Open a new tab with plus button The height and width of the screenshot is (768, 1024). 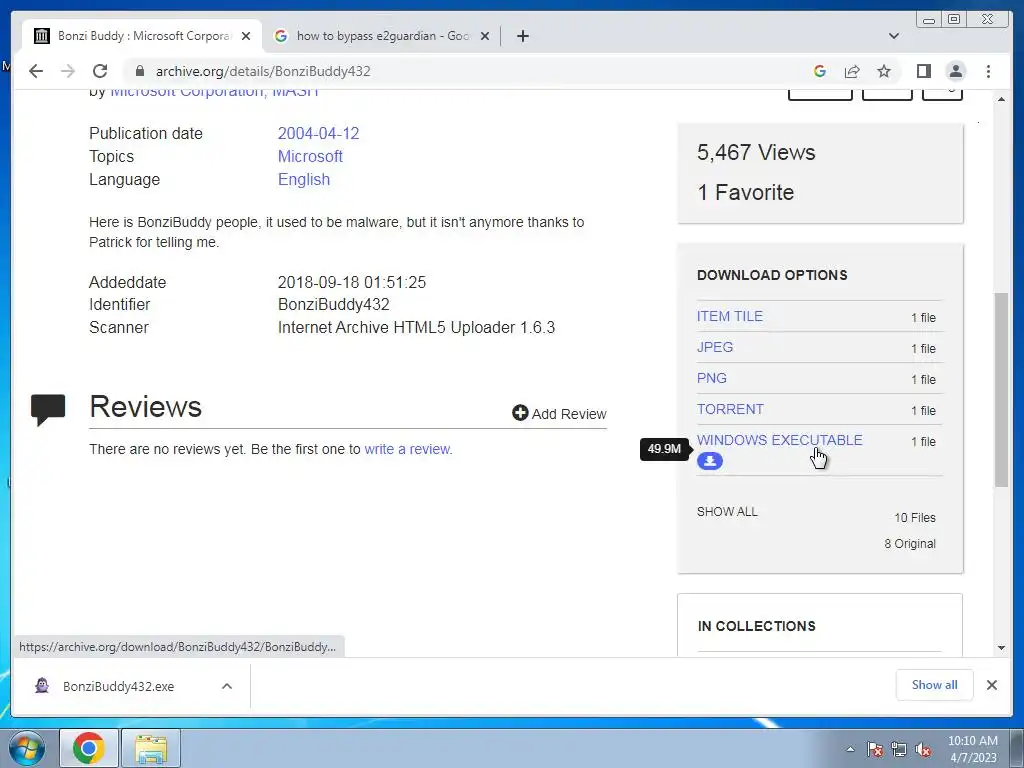(x=522, y=36)
